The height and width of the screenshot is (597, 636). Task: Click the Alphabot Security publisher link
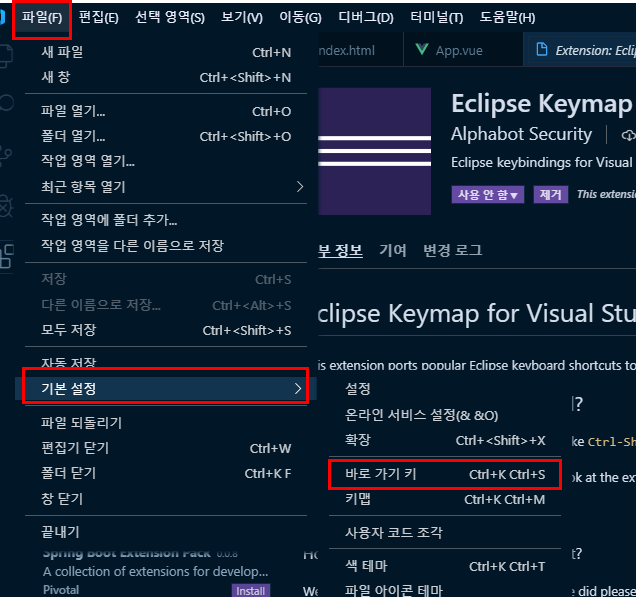point(521,134)
